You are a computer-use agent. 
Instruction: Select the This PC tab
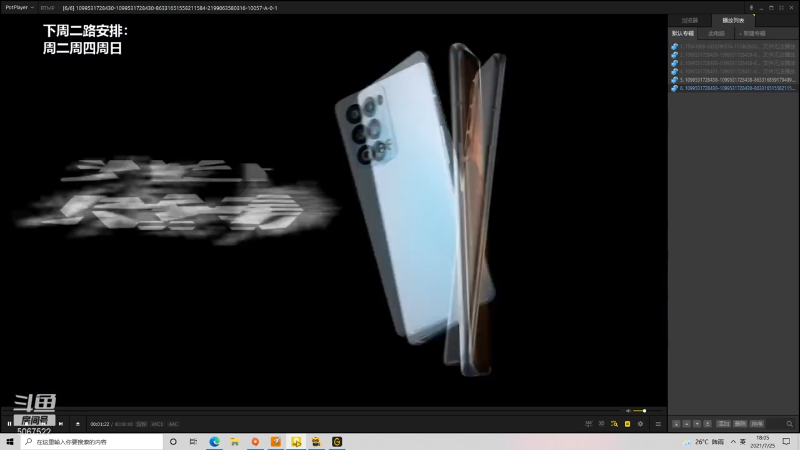tap(716, 34)
